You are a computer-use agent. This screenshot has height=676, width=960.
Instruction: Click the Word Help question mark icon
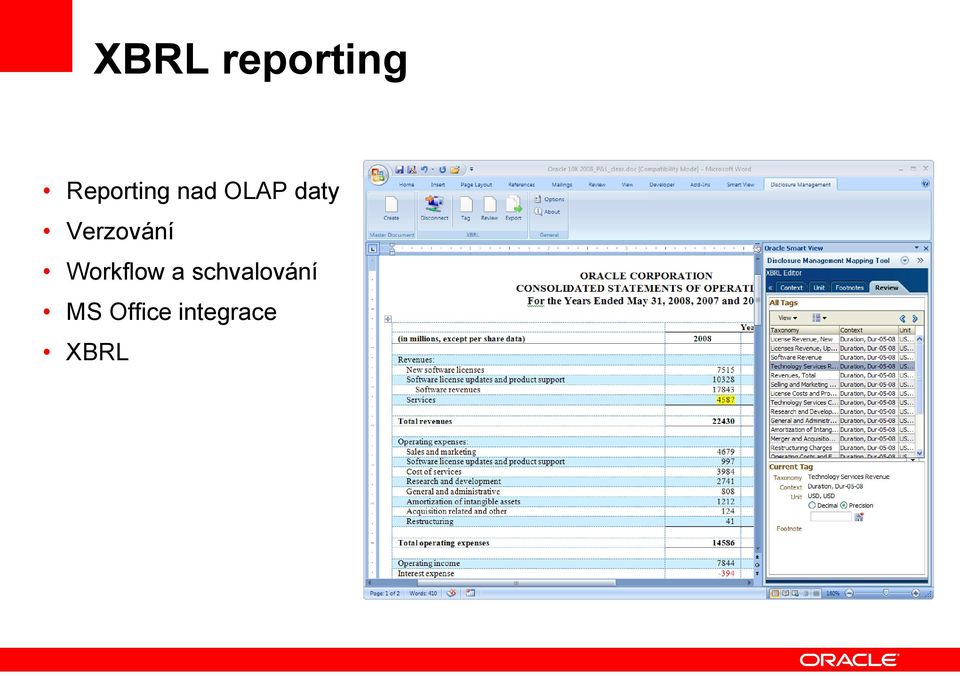[925, 184]
